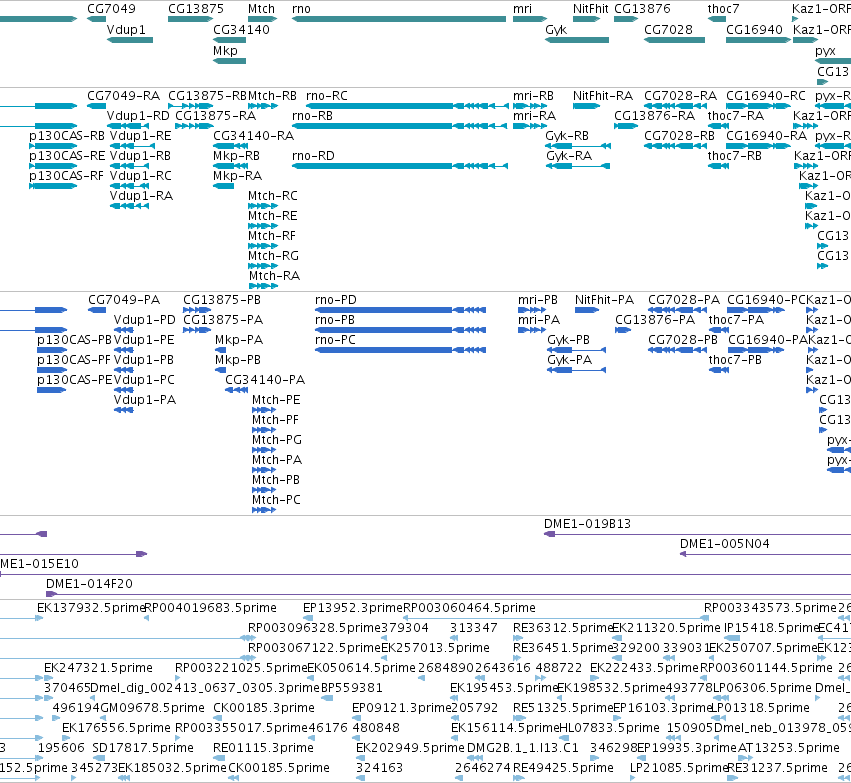Select transcript Vdup1-RE

tap(132, 146)
